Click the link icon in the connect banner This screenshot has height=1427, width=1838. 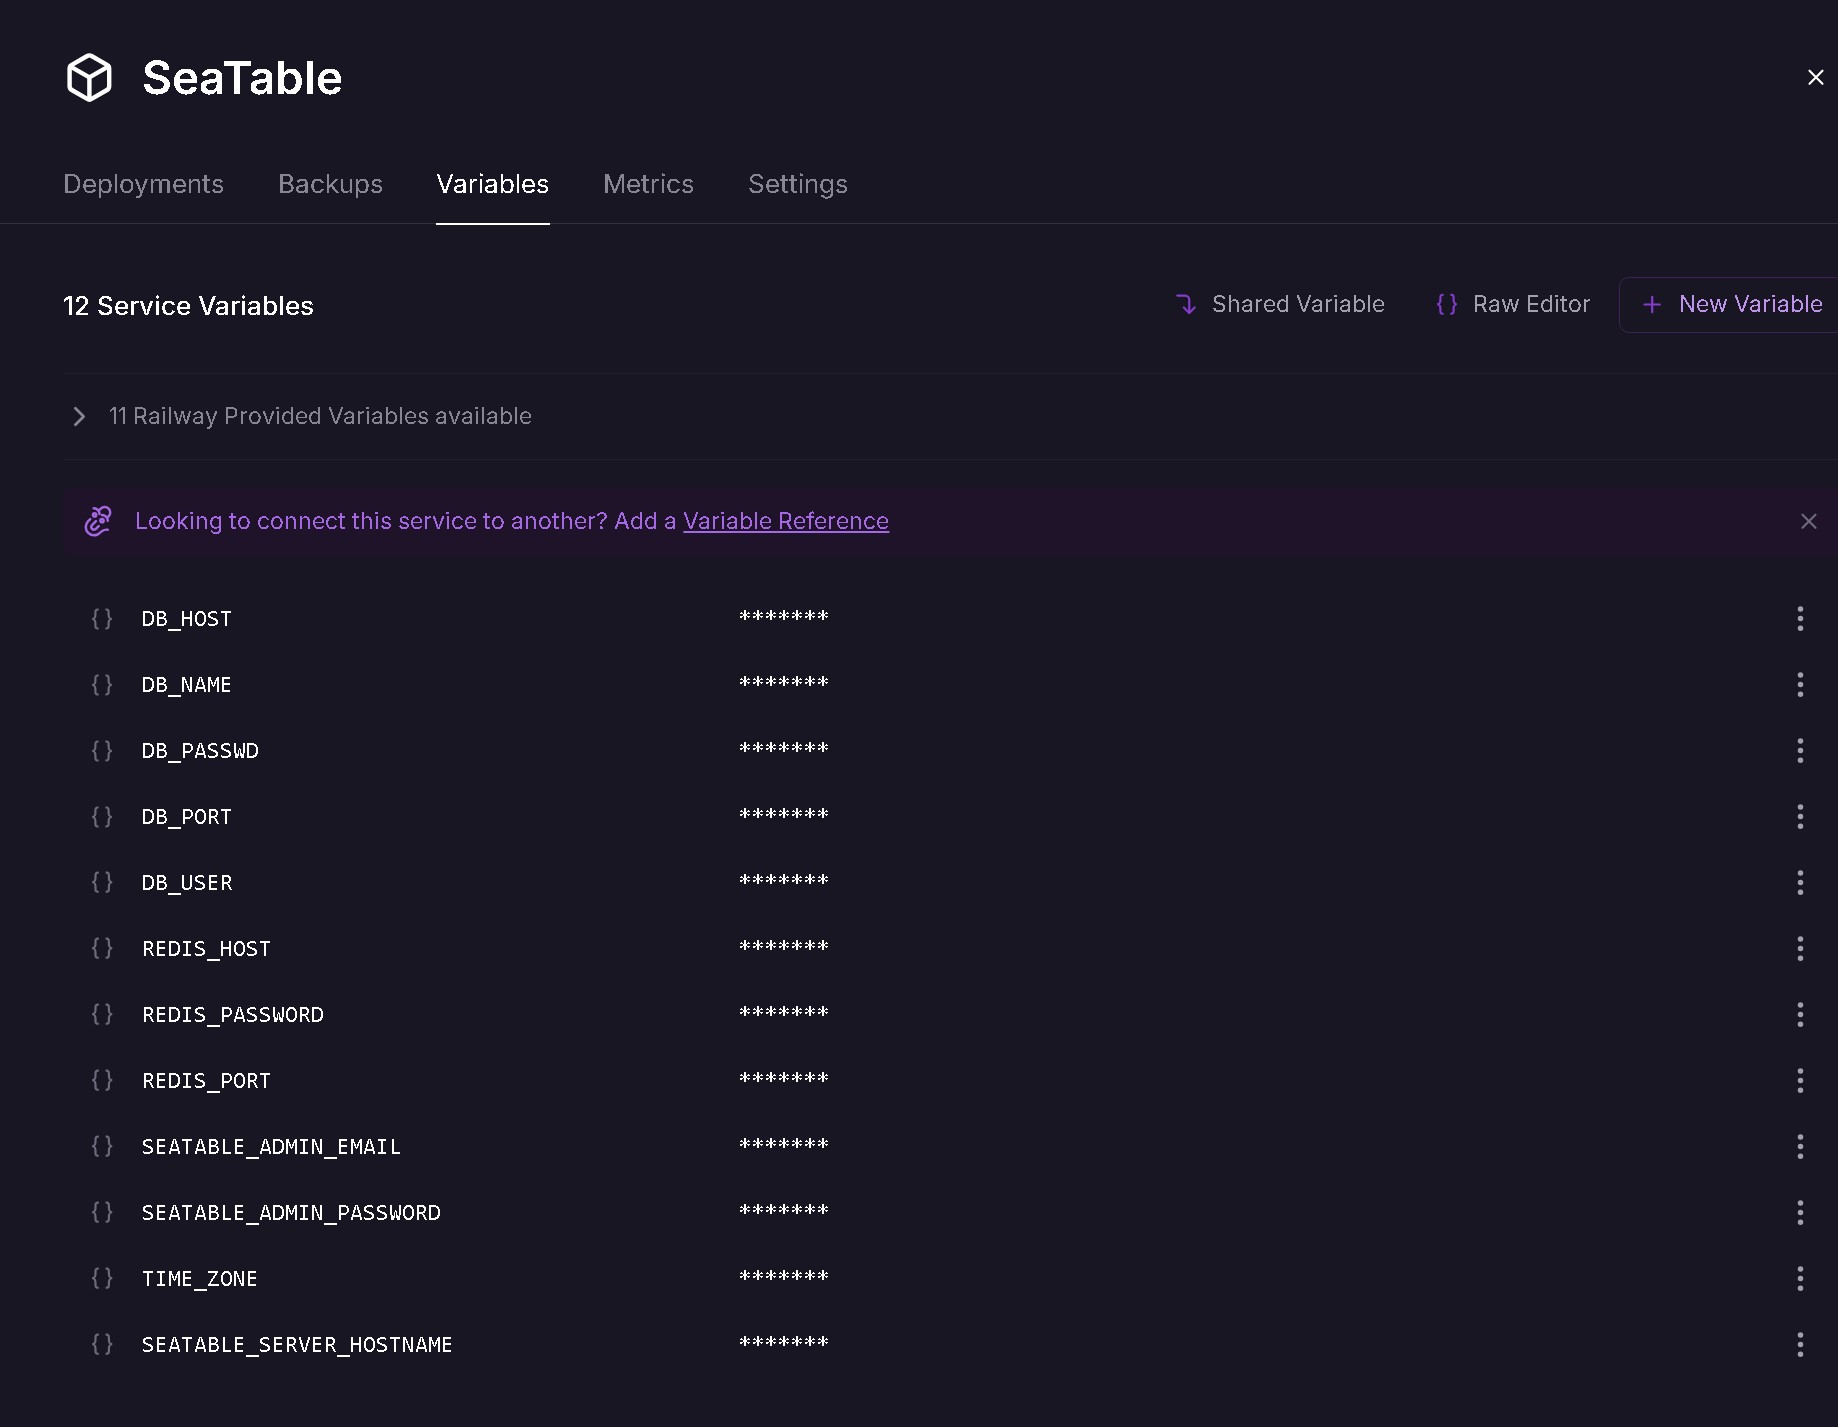[x=98, y=521]
